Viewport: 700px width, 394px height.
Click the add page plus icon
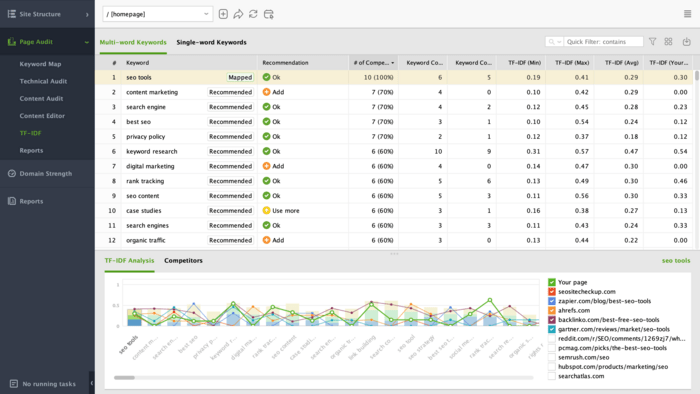click(x=223, y=14)
